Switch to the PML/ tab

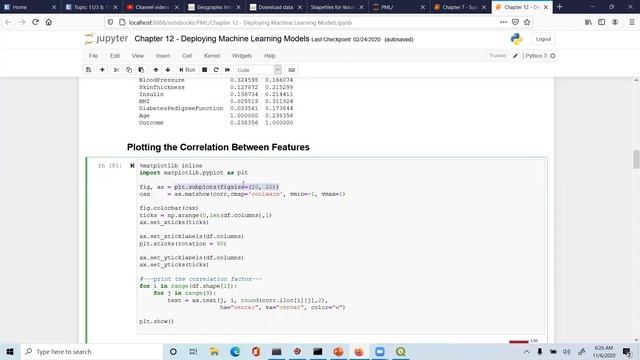398,7
